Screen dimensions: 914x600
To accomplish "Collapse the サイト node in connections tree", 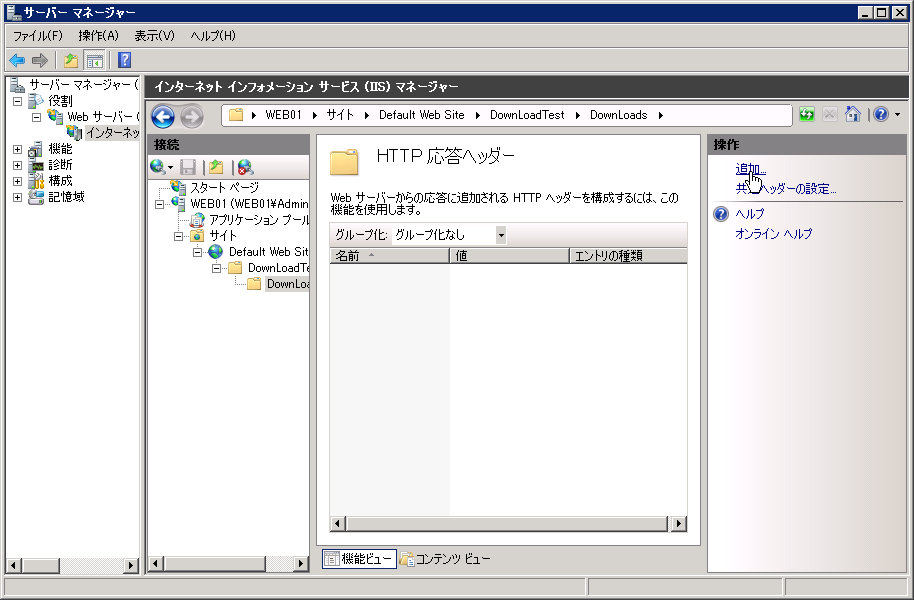I will pyautogui.click(x=178, y=236).
